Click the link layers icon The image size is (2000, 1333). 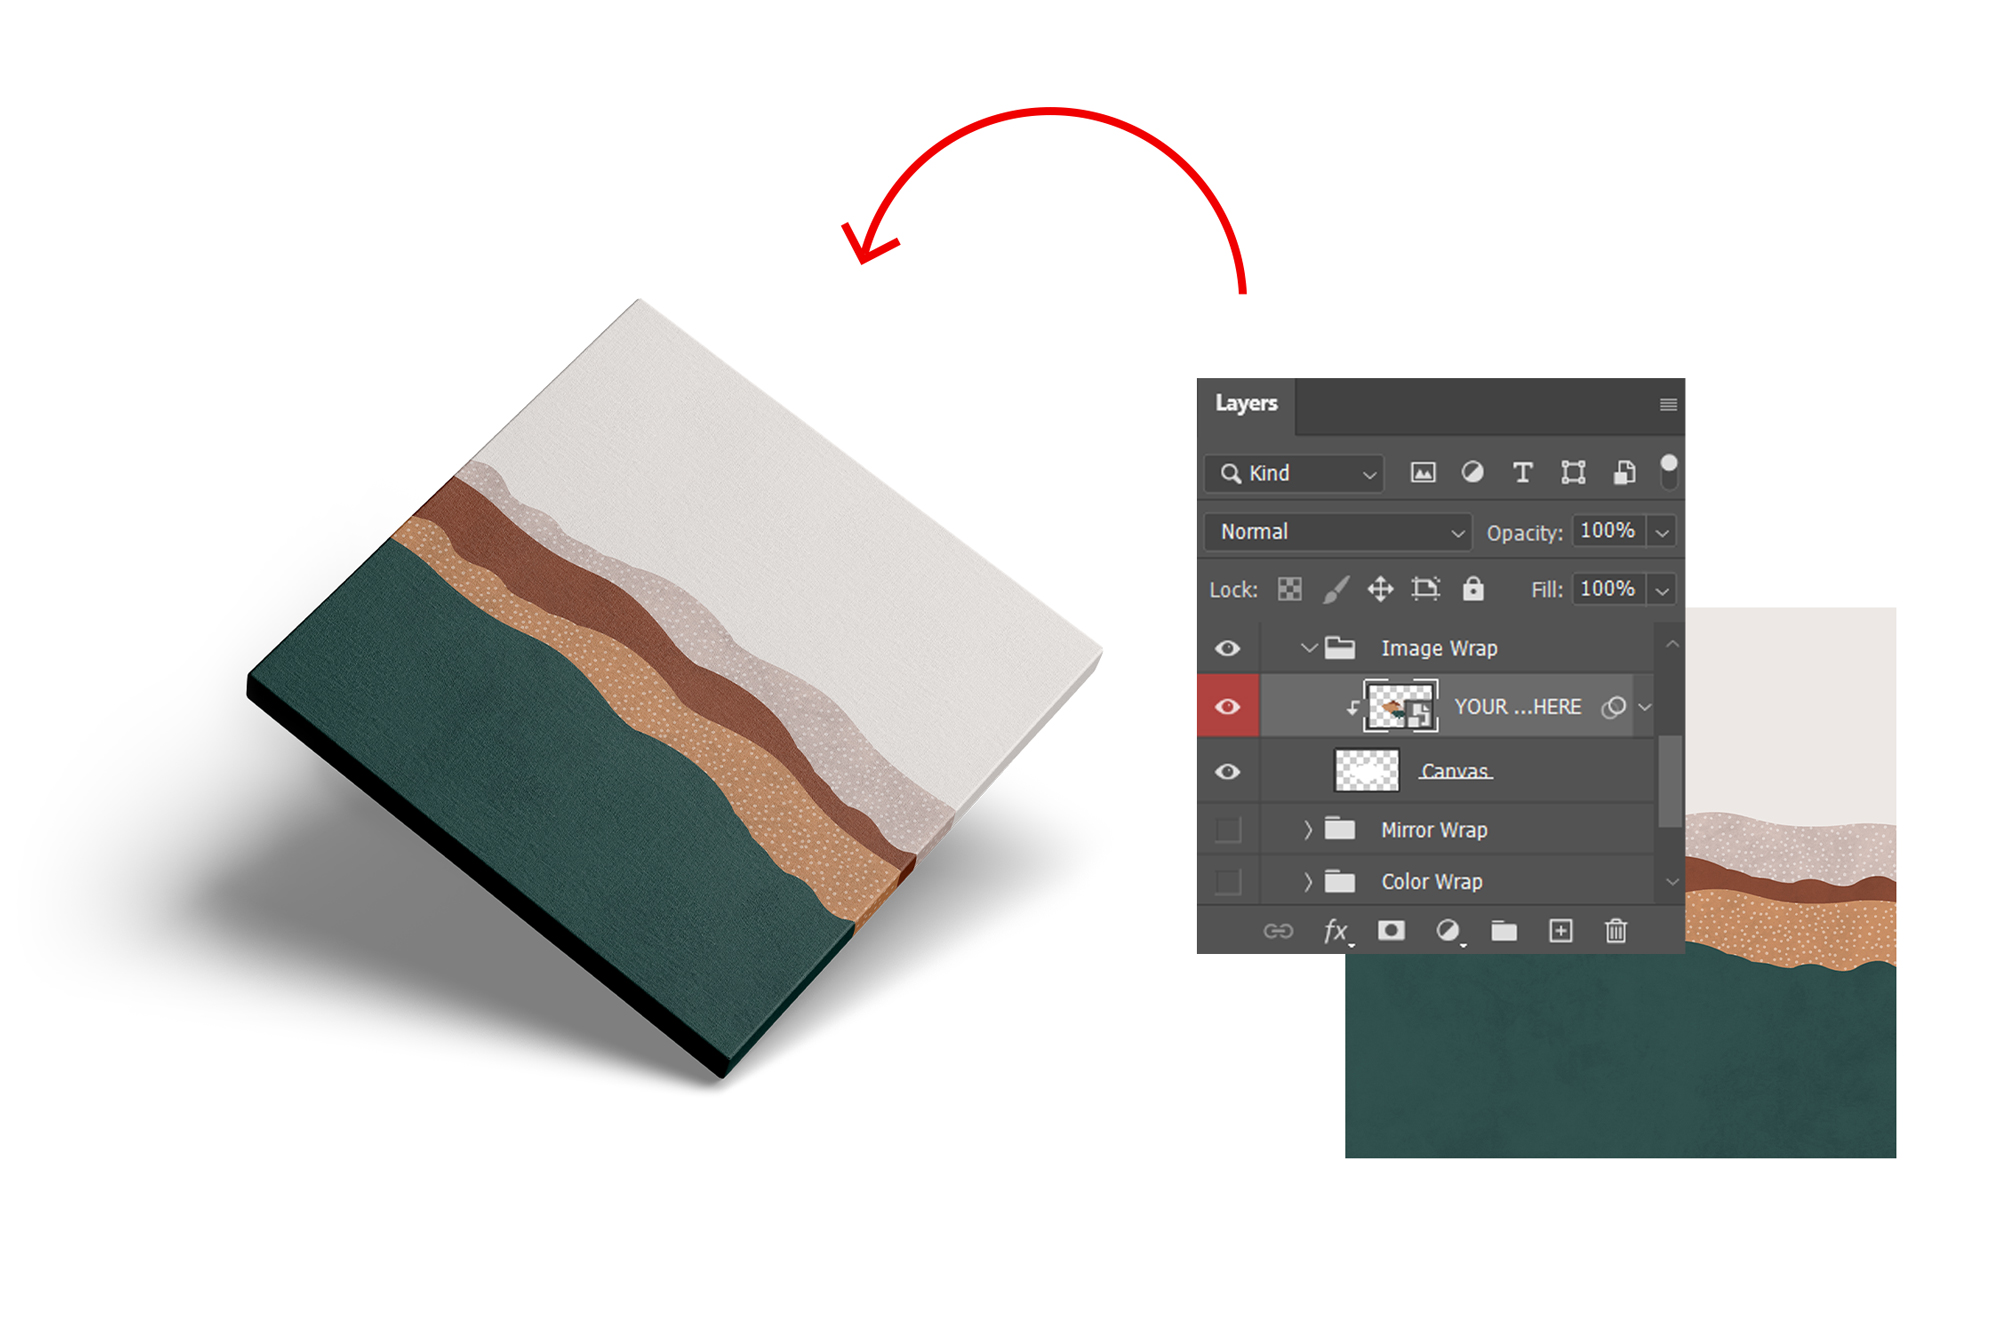click(x=1278, y=931)
